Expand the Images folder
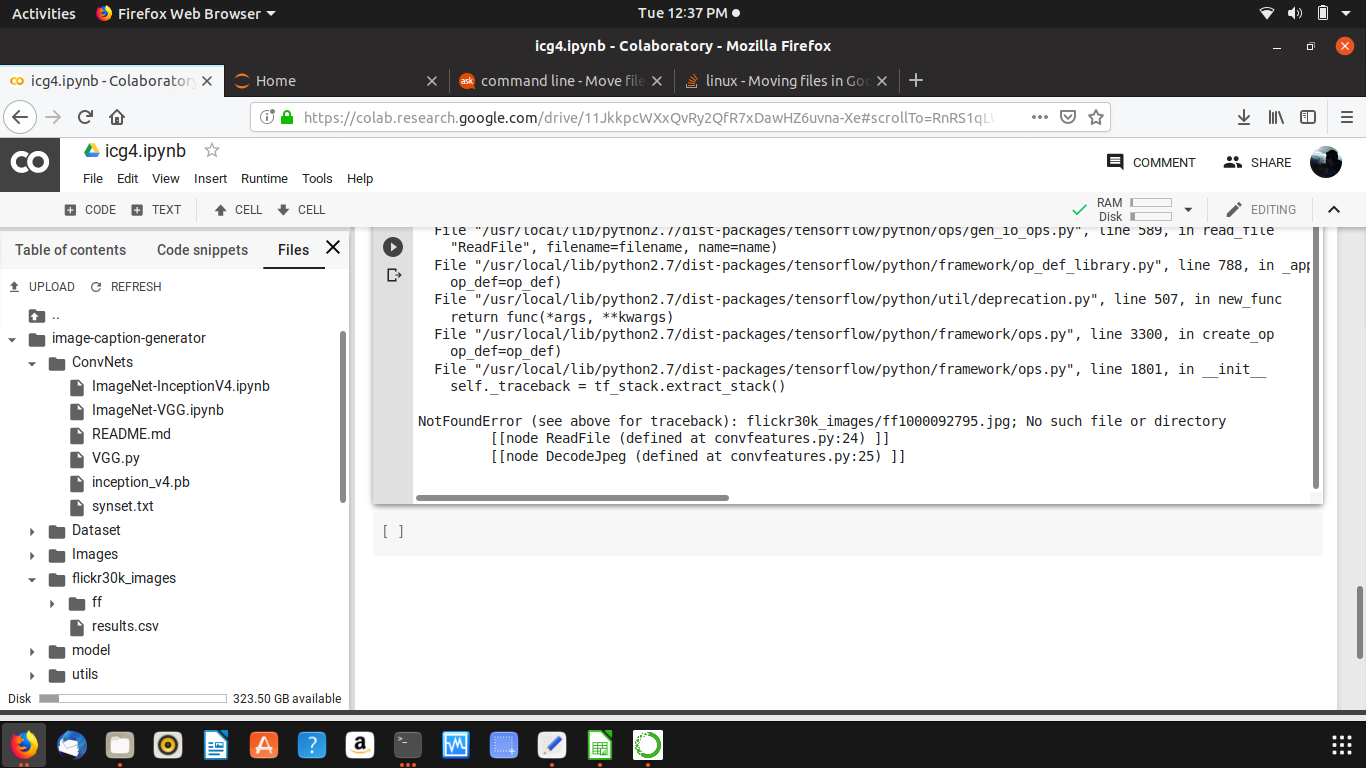This screenshot has width=1366, height=768. (33, 555)
